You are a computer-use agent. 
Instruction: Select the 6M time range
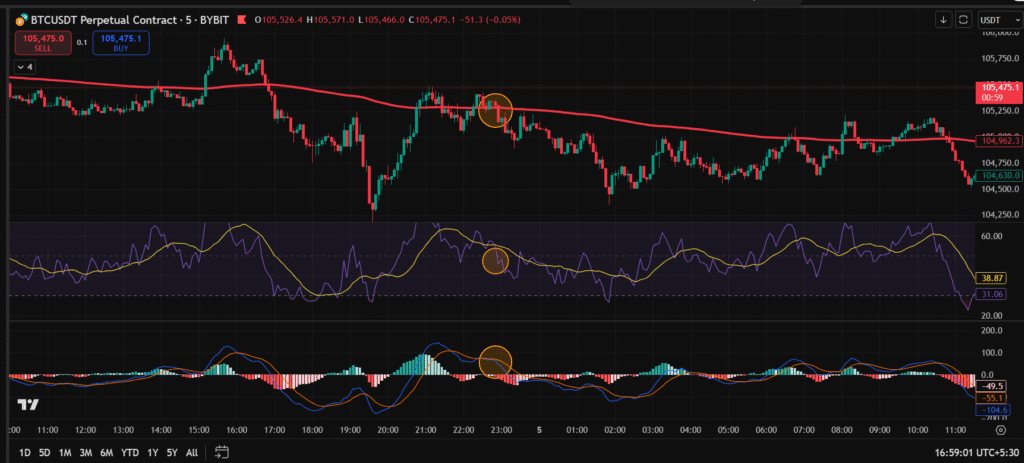(106, 453)
